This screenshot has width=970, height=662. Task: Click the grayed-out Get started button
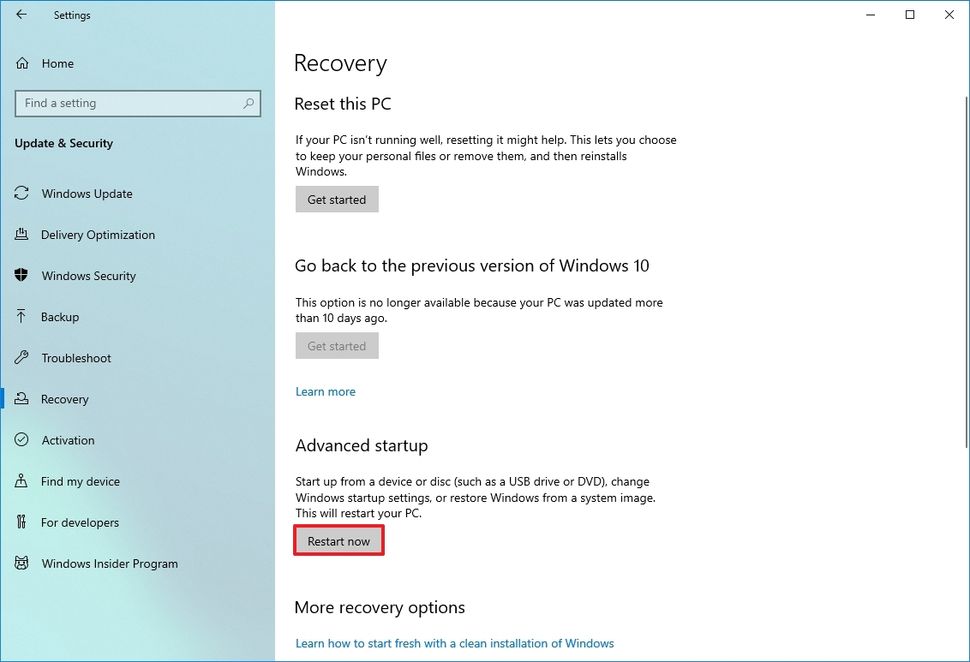[337, 345]
